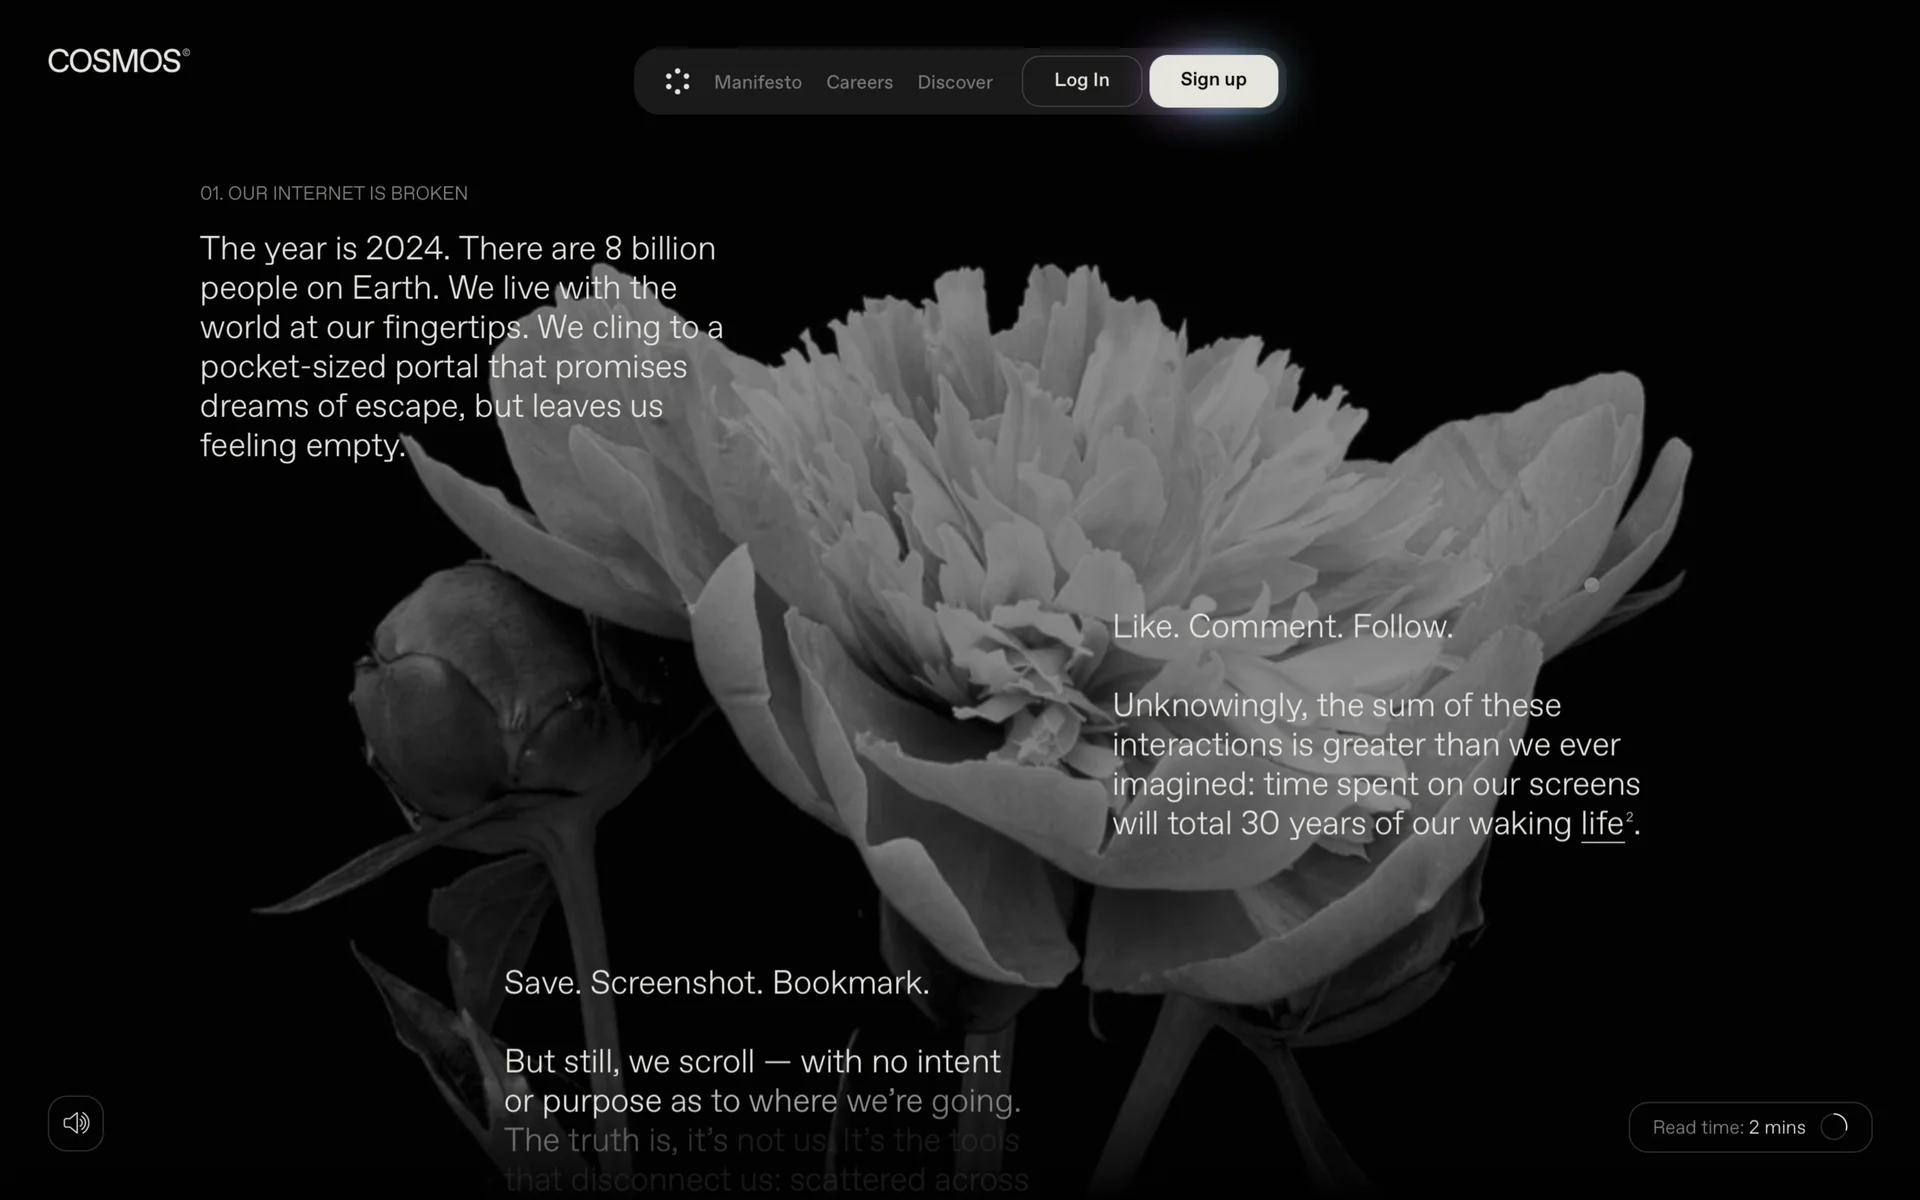Click the footnote superscript 2
Image resolution: width=1920 pixels, height=1200 pixels.
[1630, 816]
